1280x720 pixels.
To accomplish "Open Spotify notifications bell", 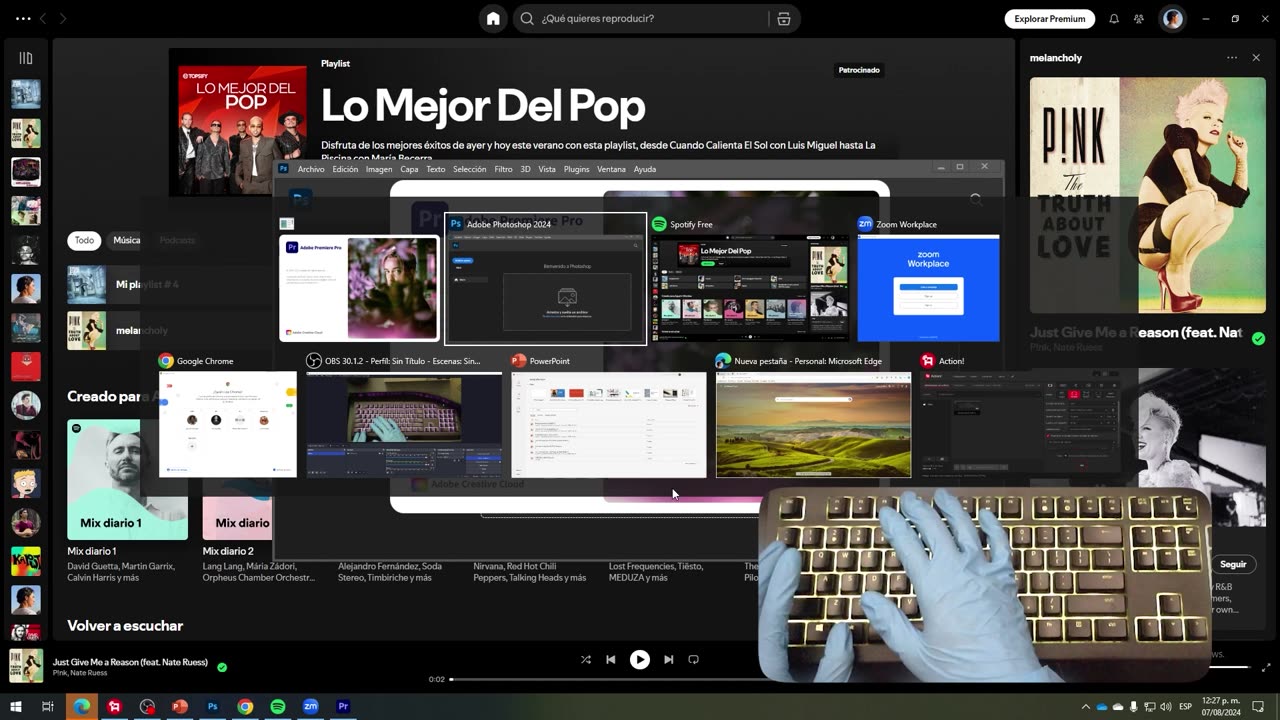I will [1114, 18].
